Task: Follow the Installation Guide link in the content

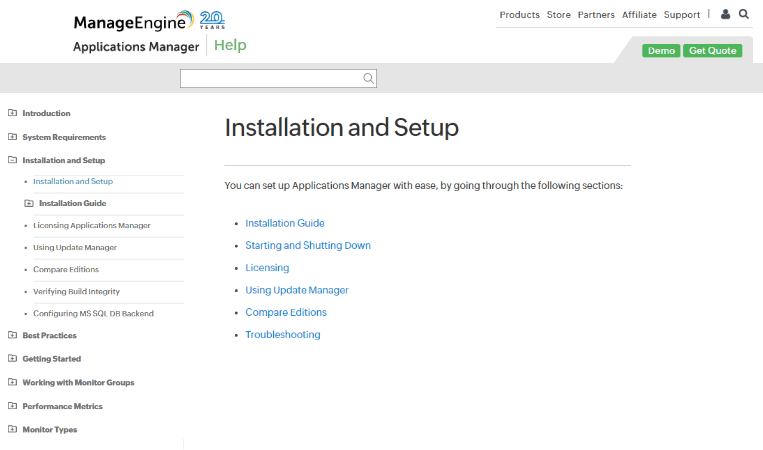Action: point(285,223)
